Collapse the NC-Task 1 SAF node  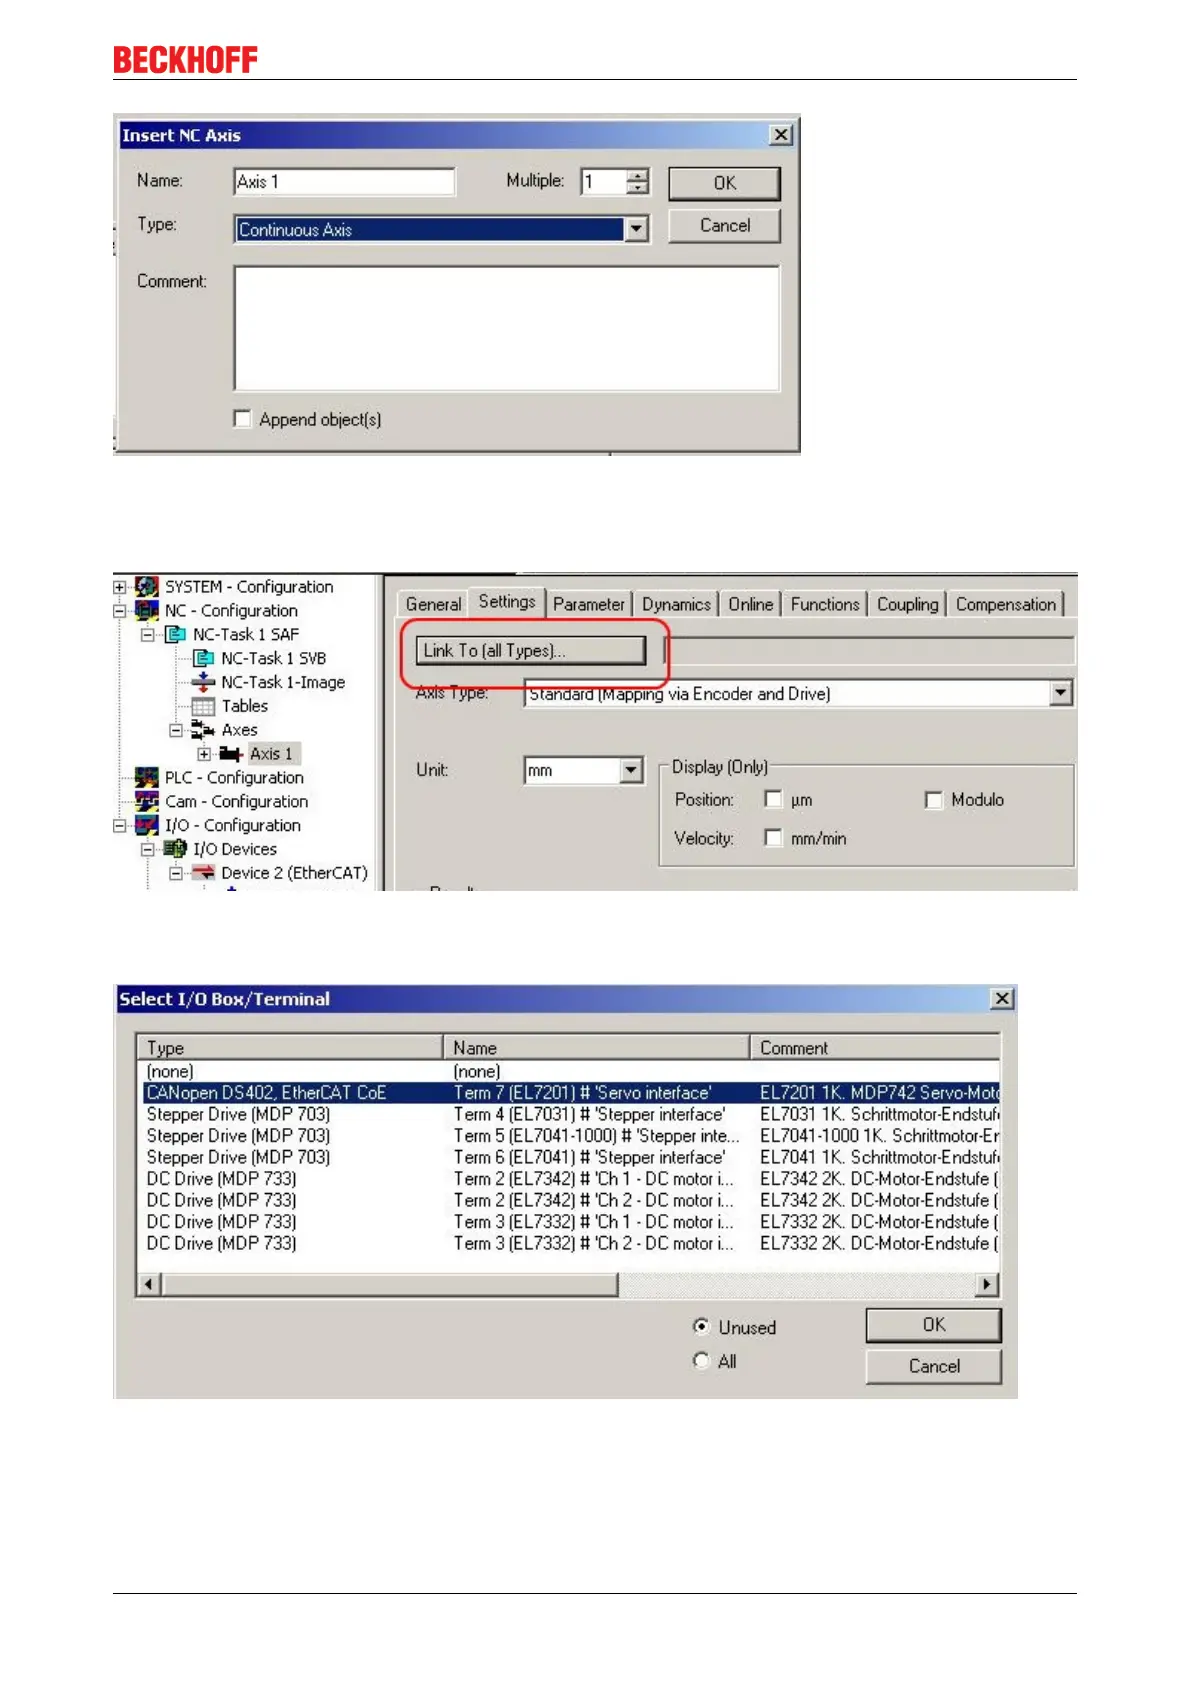coord(148,635)
